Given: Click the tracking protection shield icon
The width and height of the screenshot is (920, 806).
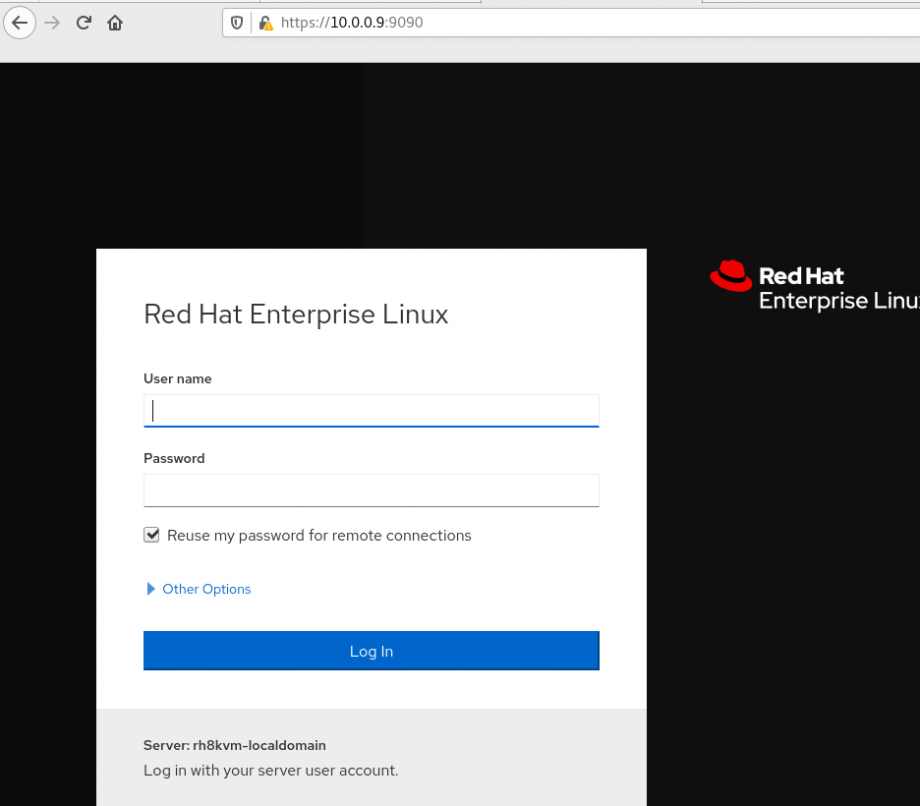Looking at the screenshot, I should (236, 22).
